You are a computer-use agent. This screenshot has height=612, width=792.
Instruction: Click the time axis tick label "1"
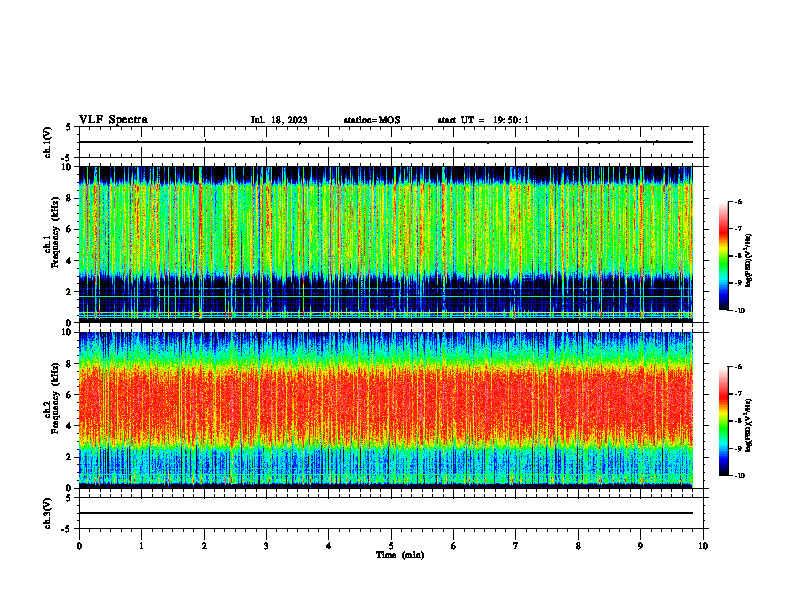[x=141, y=546]
